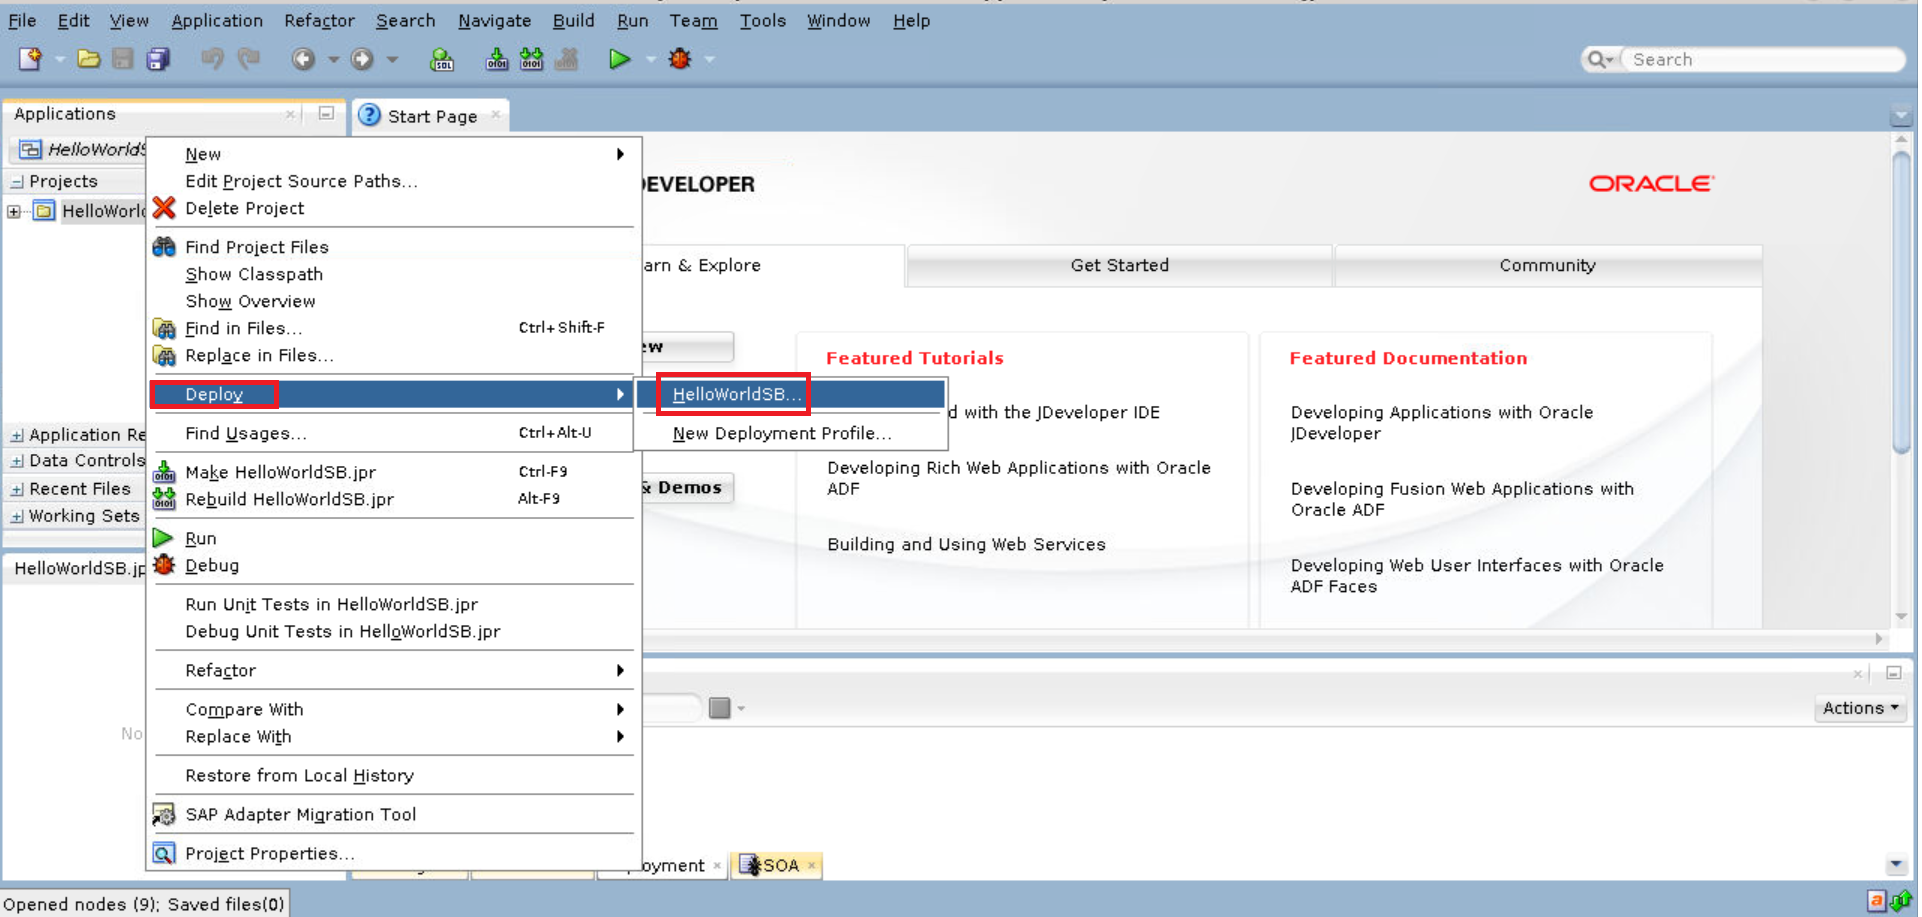
Task: Click the Forward navigation toolbar icon
Action: pyautogui.click(x=362, y=59)
